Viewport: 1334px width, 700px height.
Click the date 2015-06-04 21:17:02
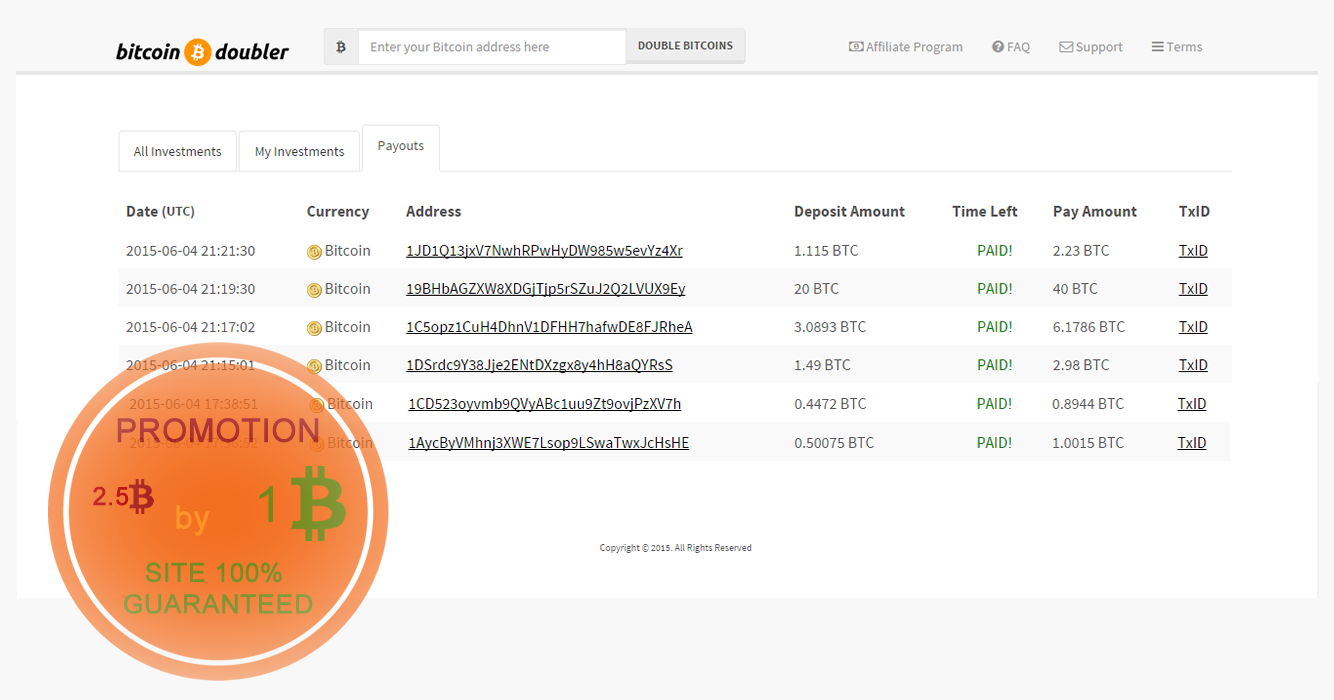(190, 327)
